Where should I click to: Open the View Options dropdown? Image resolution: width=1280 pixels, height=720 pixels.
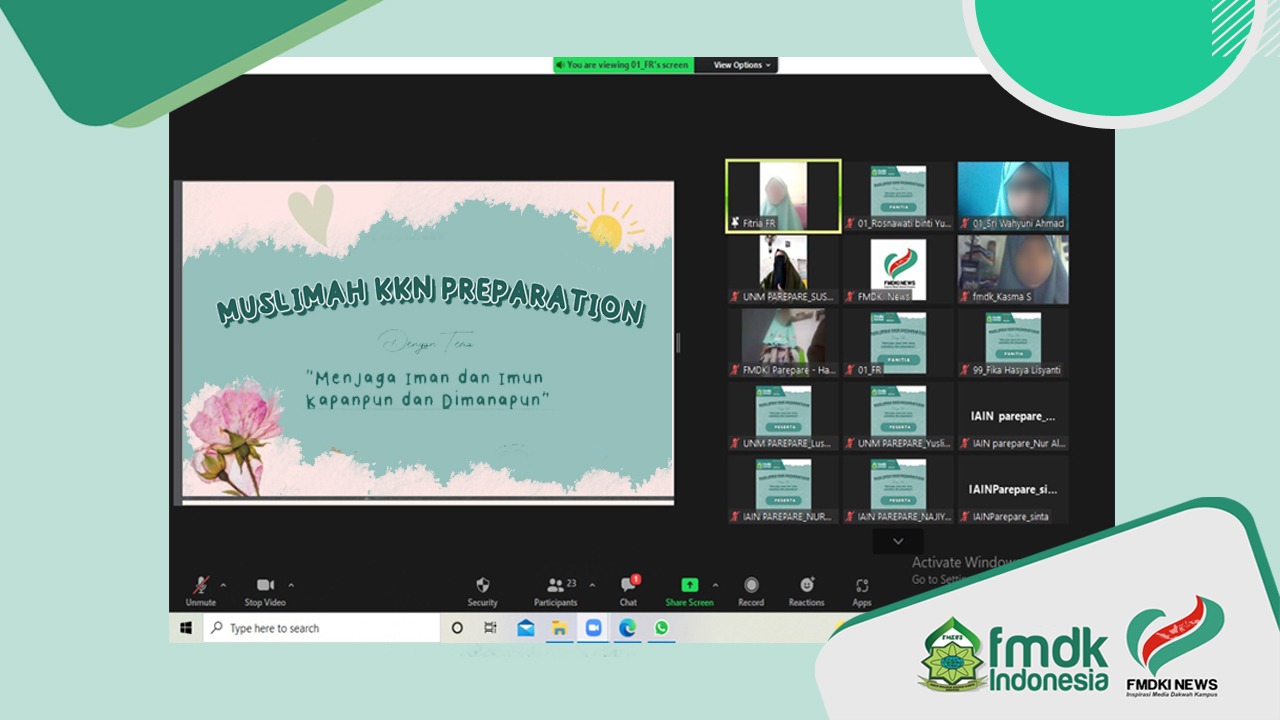pos(741,65)
